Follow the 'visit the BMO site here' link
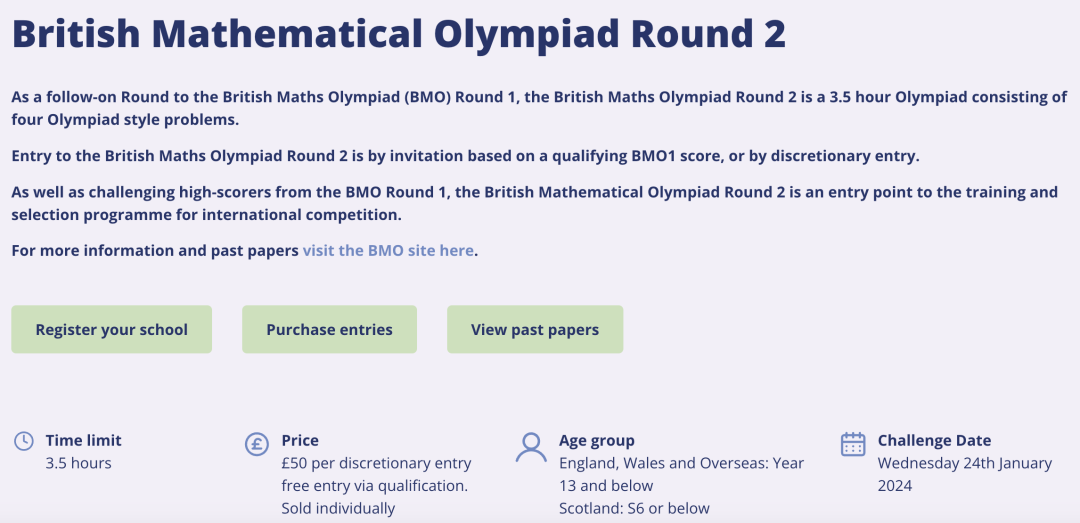This screenshot has height=523, width=1080. coord(388,250)
